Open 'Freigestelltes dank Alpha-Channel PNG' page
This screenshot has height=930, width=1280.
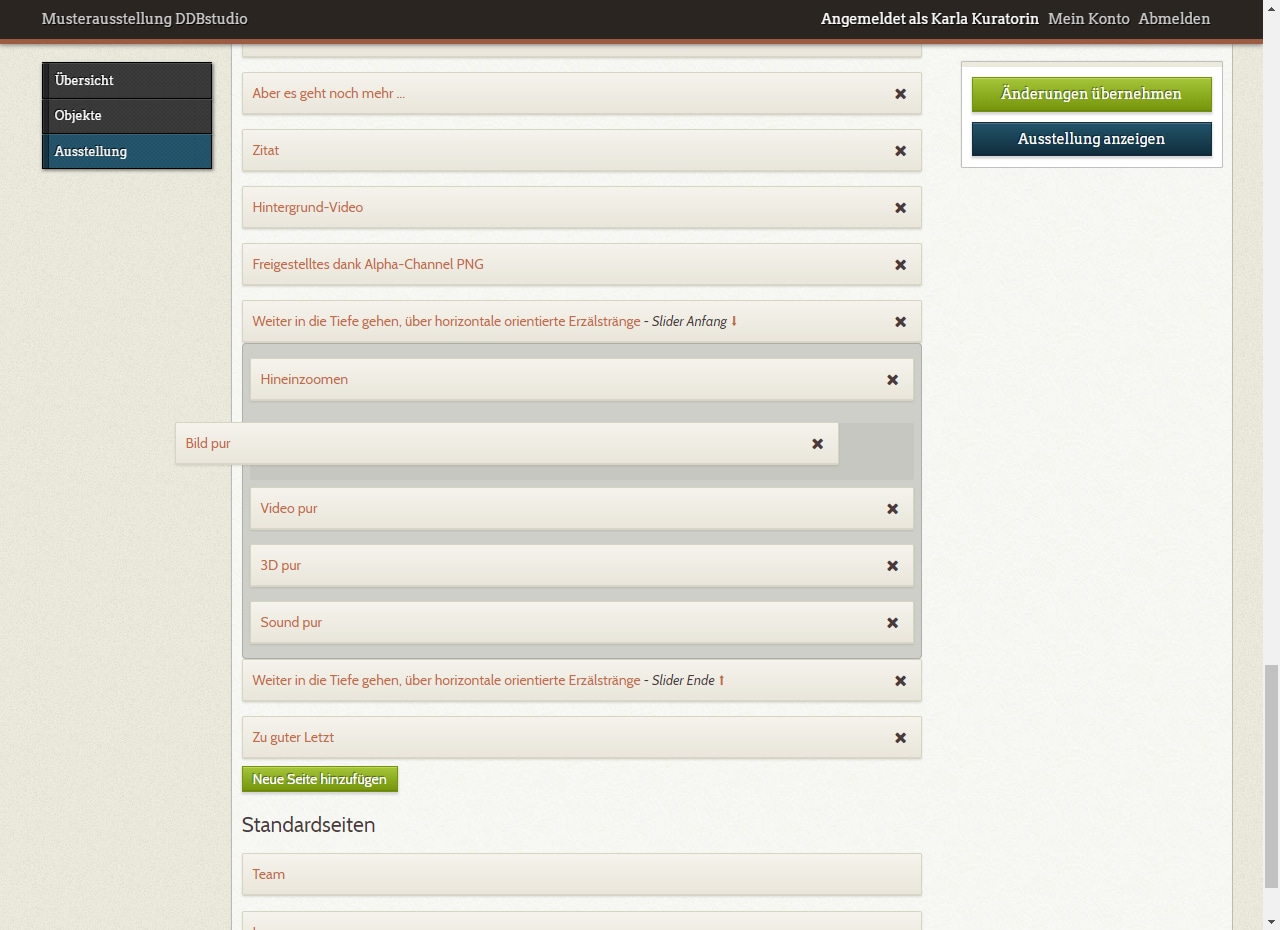pyautogui.click(x=368, y=265)
